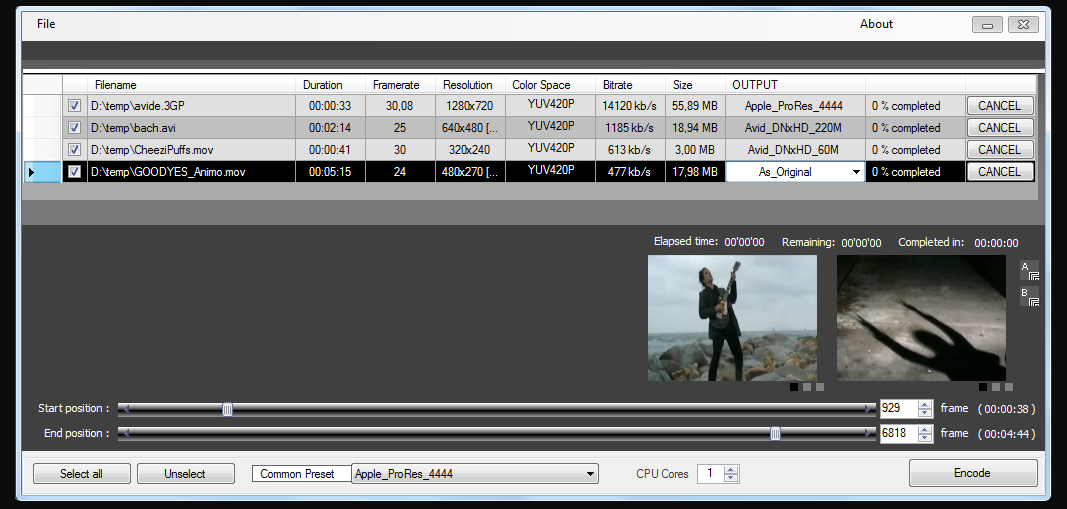Click left arrow on End position slider
Image resolution: width=1067 pixels, height=509 pixels.
pyautogui.click(x=123, y=433)
